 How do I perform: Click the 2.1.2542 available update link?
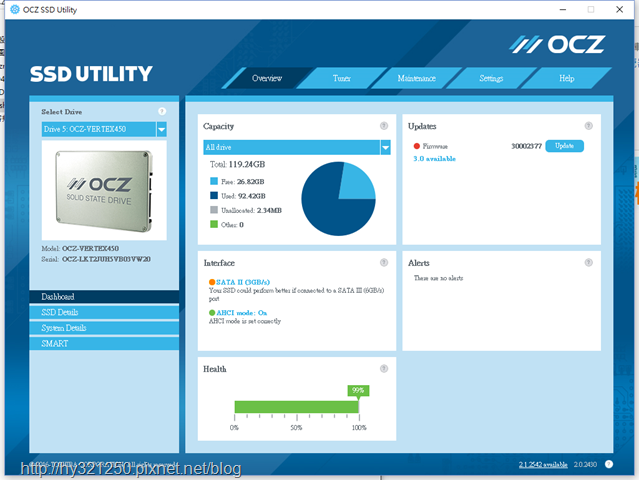(x=543, y=465)
